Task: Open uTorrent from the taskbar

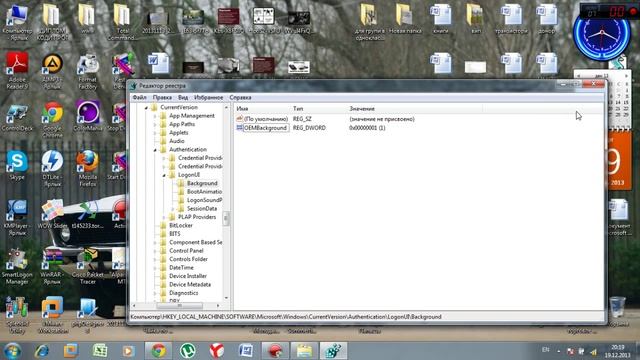Action: (187, 351)
